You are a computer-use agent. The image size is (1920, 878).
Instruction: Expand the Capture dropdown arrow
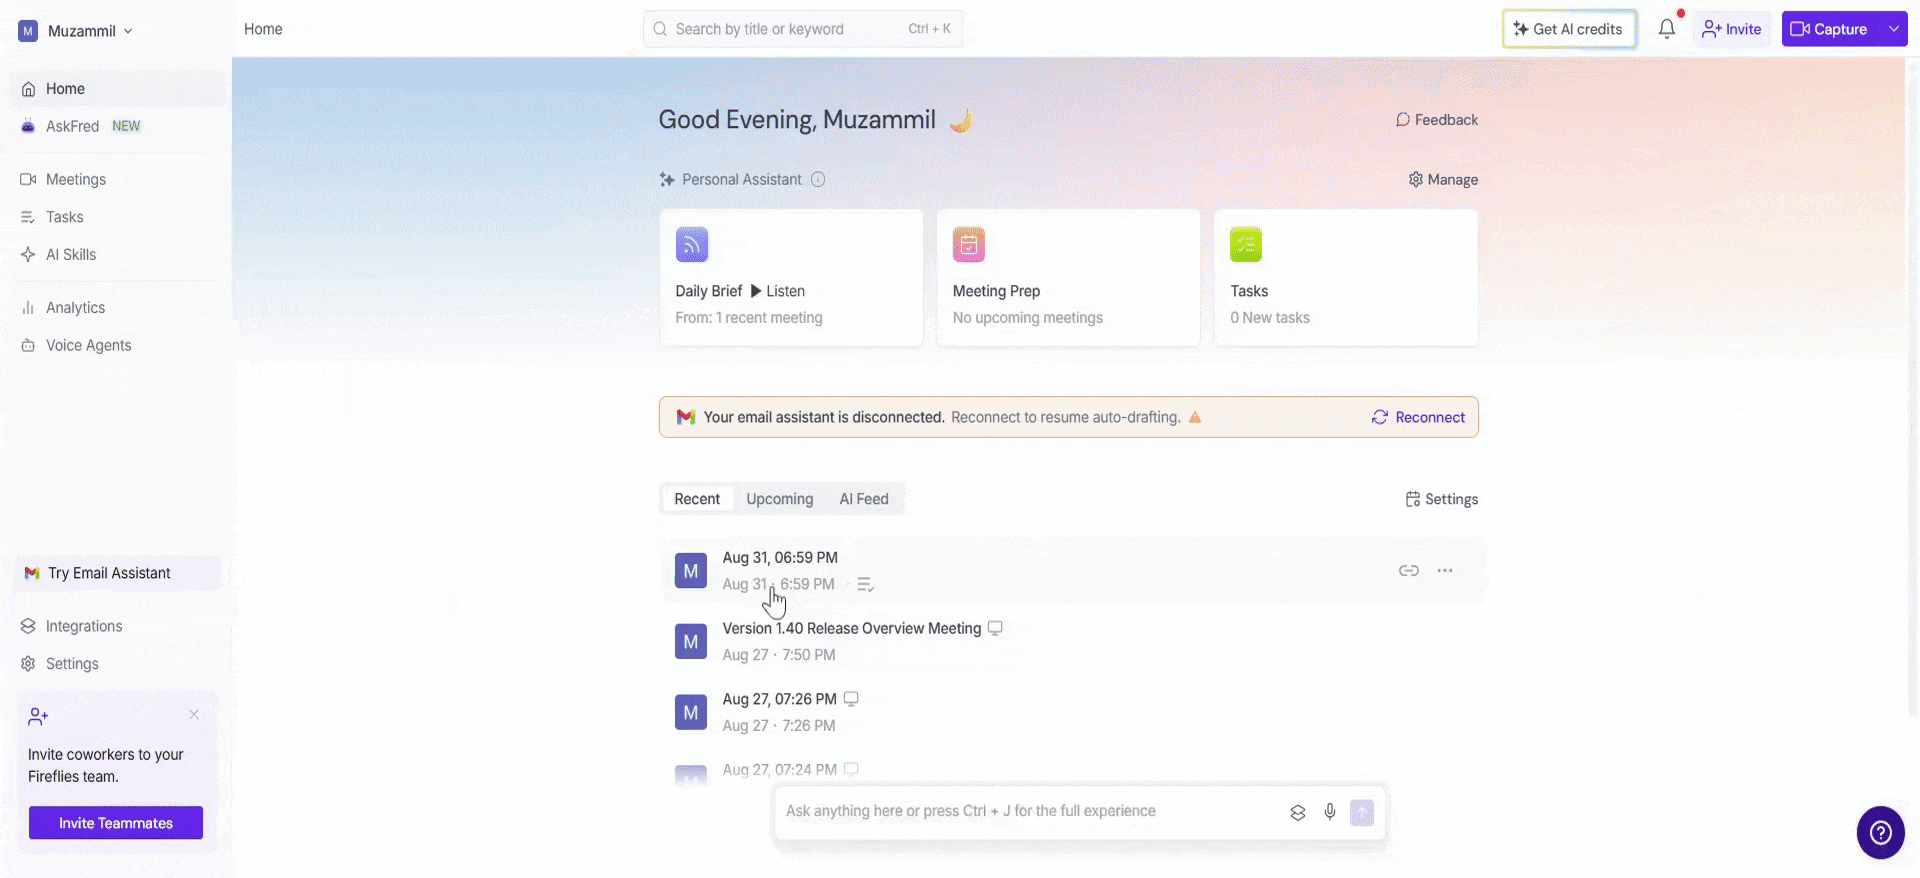click(1894, 29)
